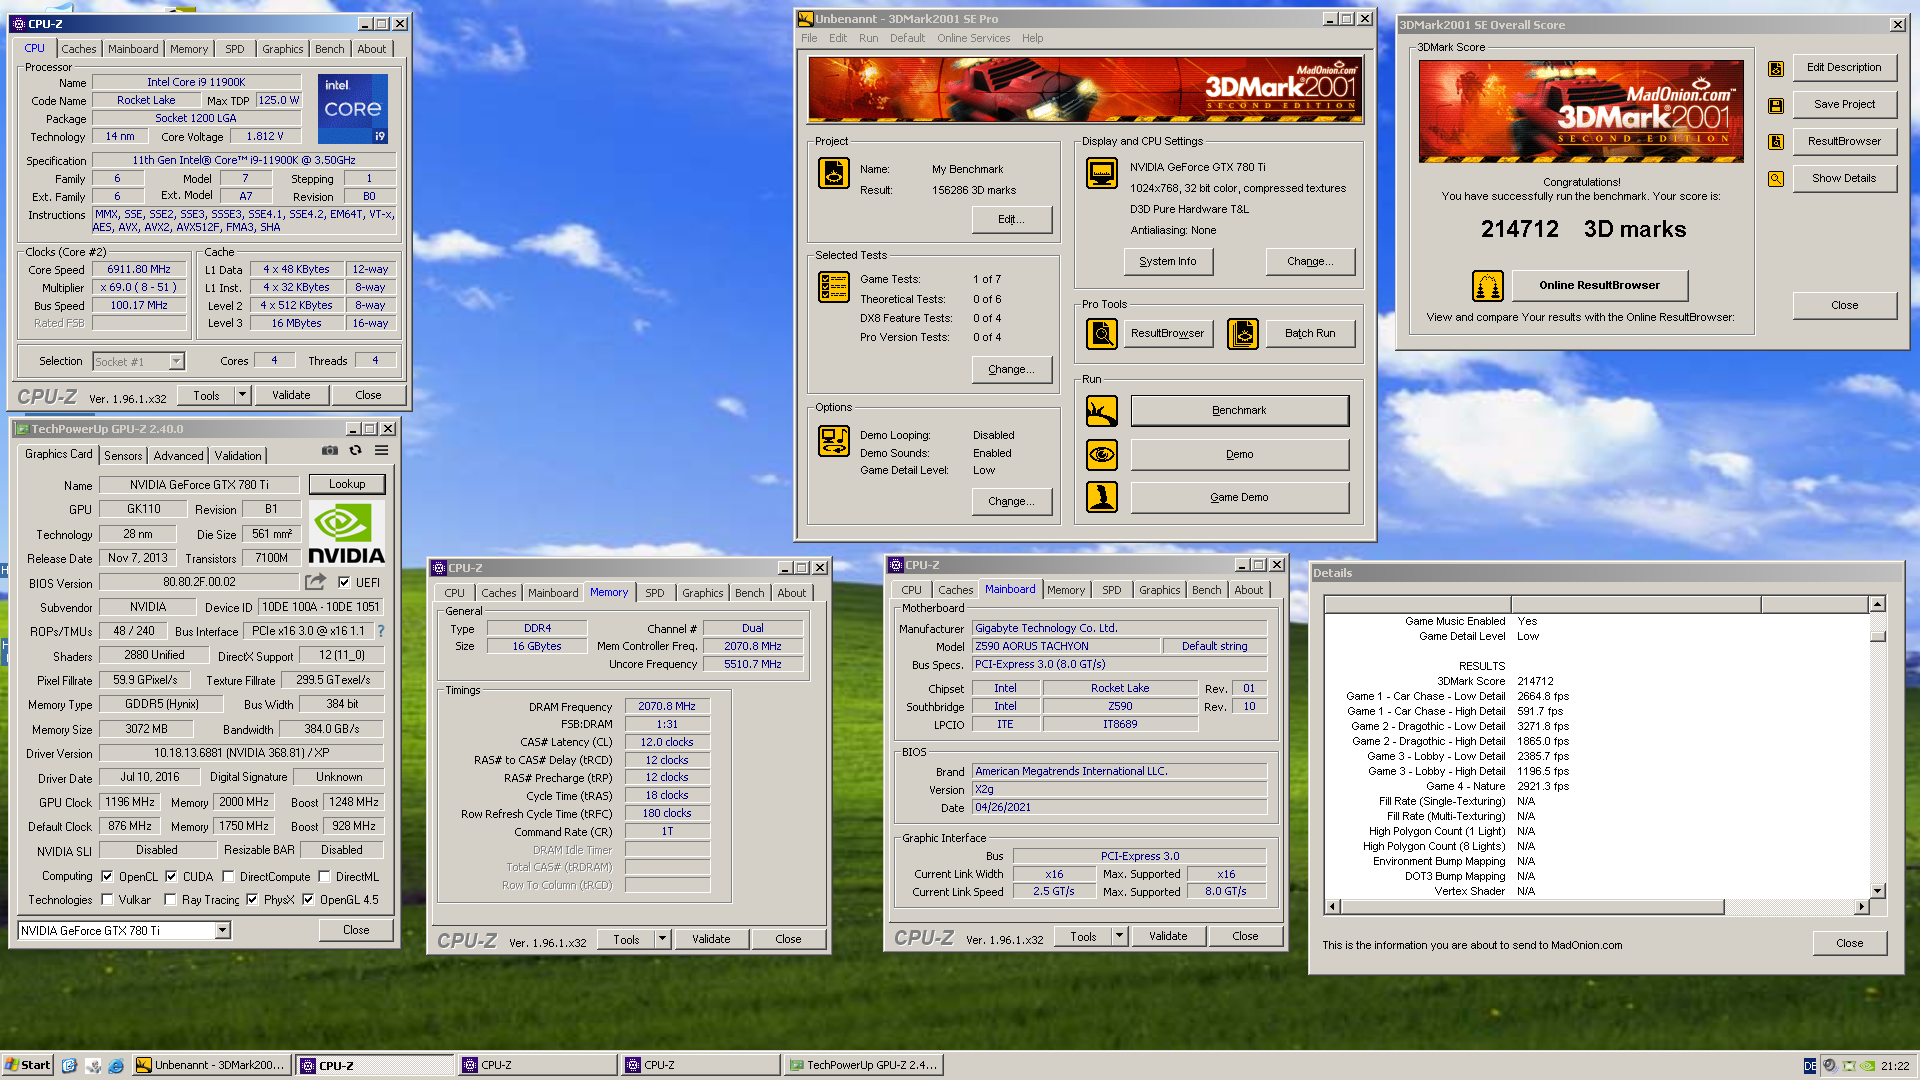
Task: Open Tools dropdown arrow in Memory CPU-Z window
Action: click(662, 939)
